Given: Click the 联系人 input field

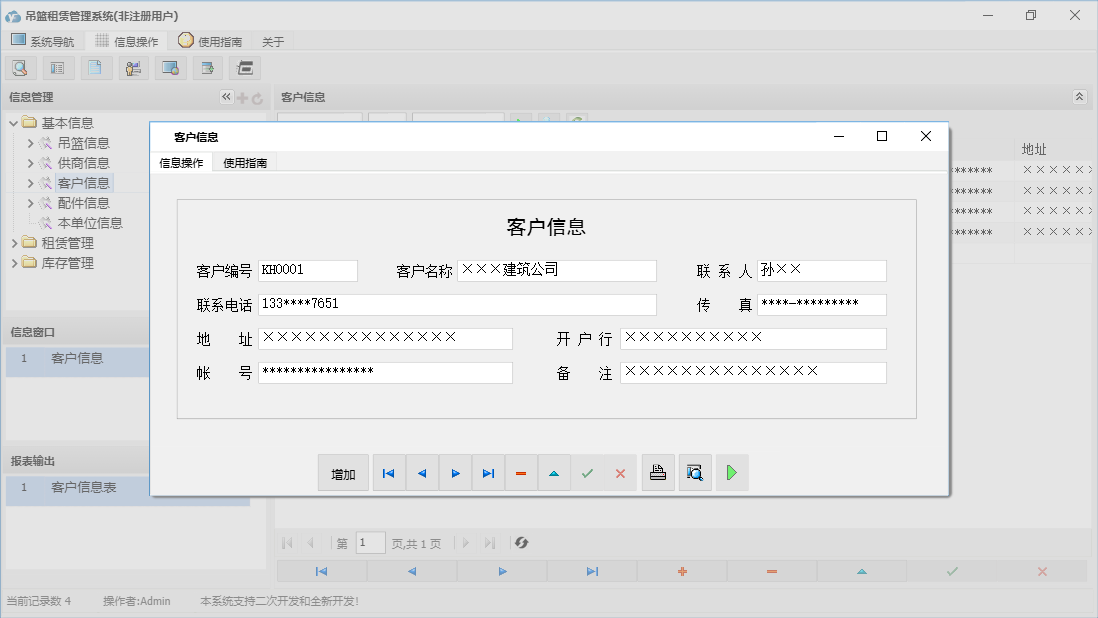Looking at the screenshot, I should (822, 270).
